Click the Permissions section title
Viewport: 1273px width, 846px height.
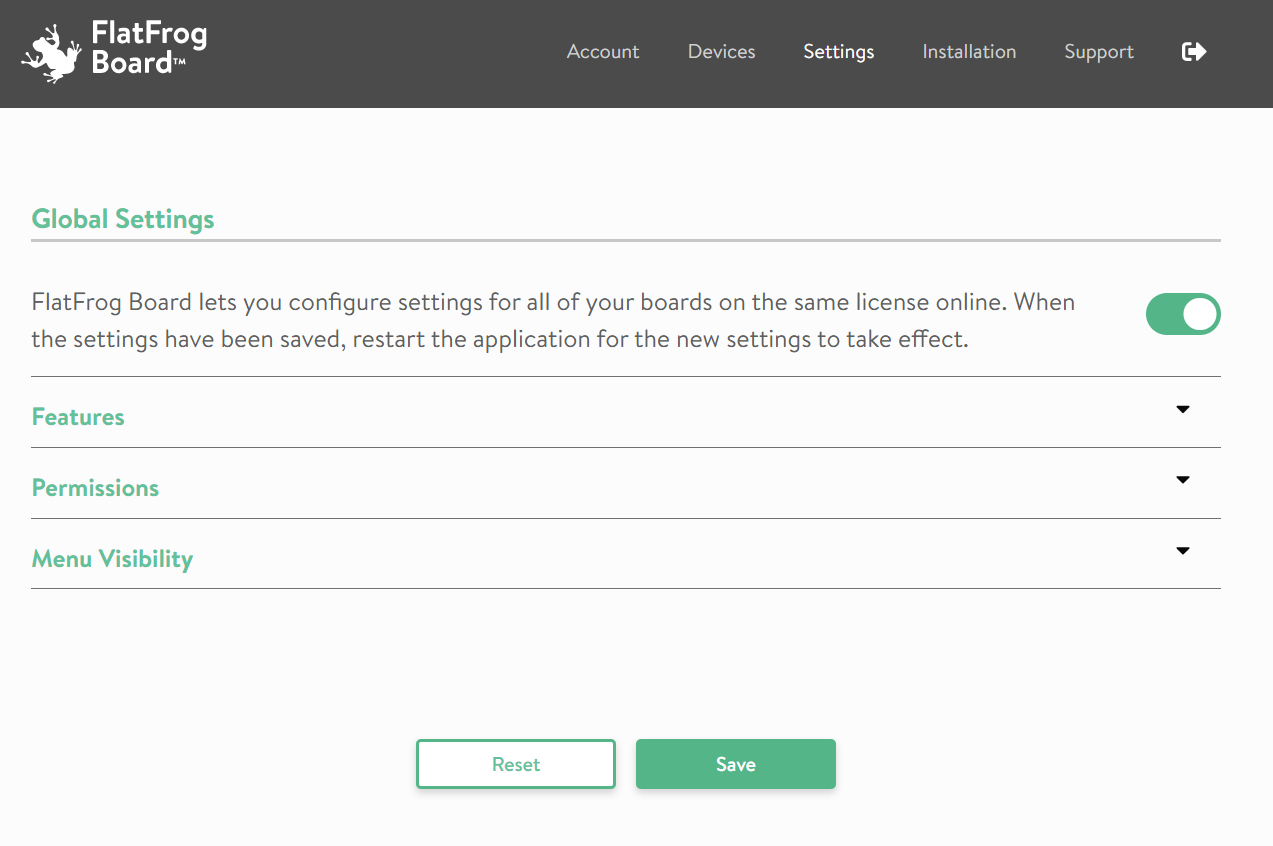[x=95, y=488]
